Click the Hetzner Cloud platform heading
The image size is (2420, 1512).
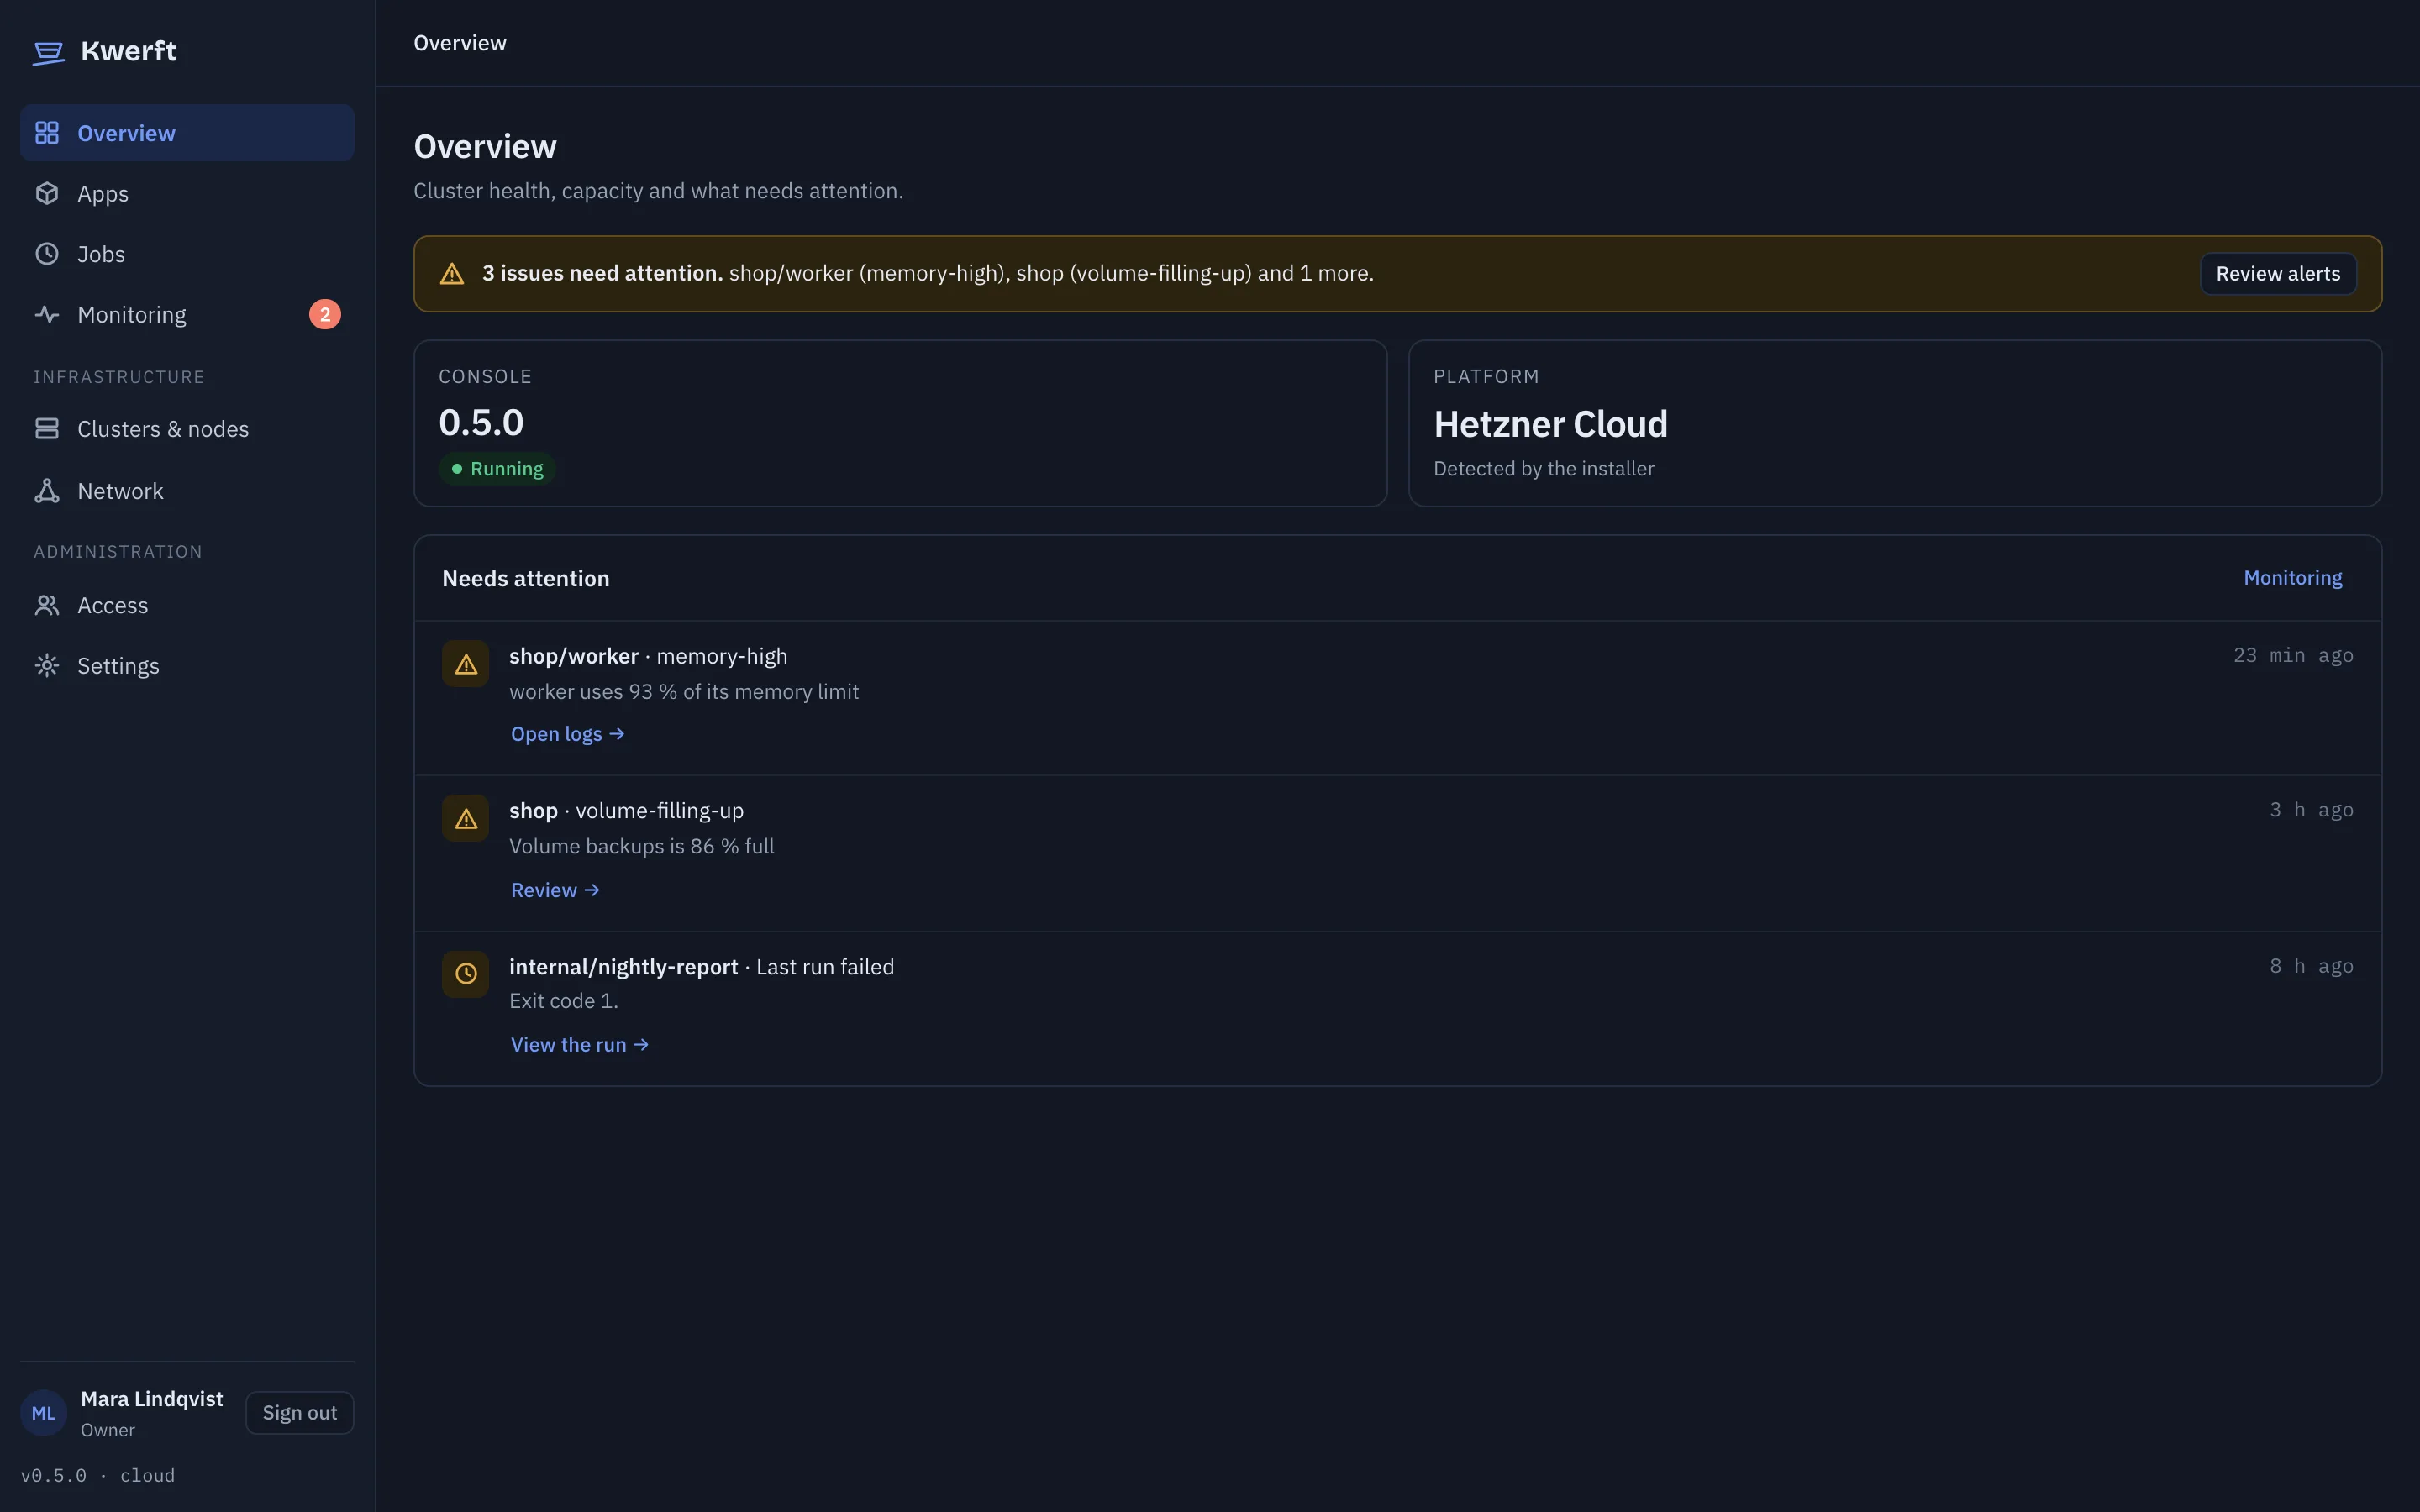(x=1550, y=424)
